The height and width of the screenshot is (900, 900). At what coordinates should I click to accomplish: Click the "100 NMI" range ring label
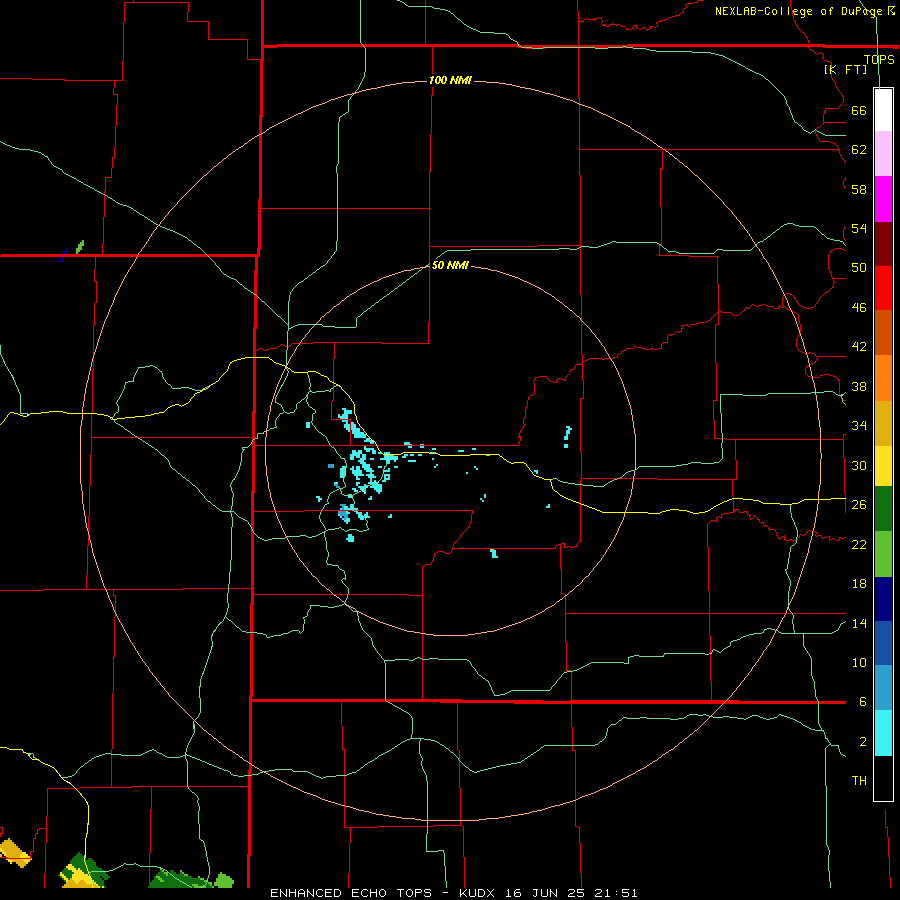pos(450,80)
